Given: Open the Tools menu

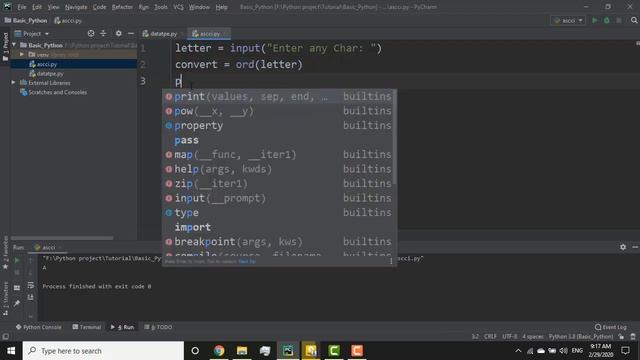Looking at the screenshot, I should [x=161, y=7].
